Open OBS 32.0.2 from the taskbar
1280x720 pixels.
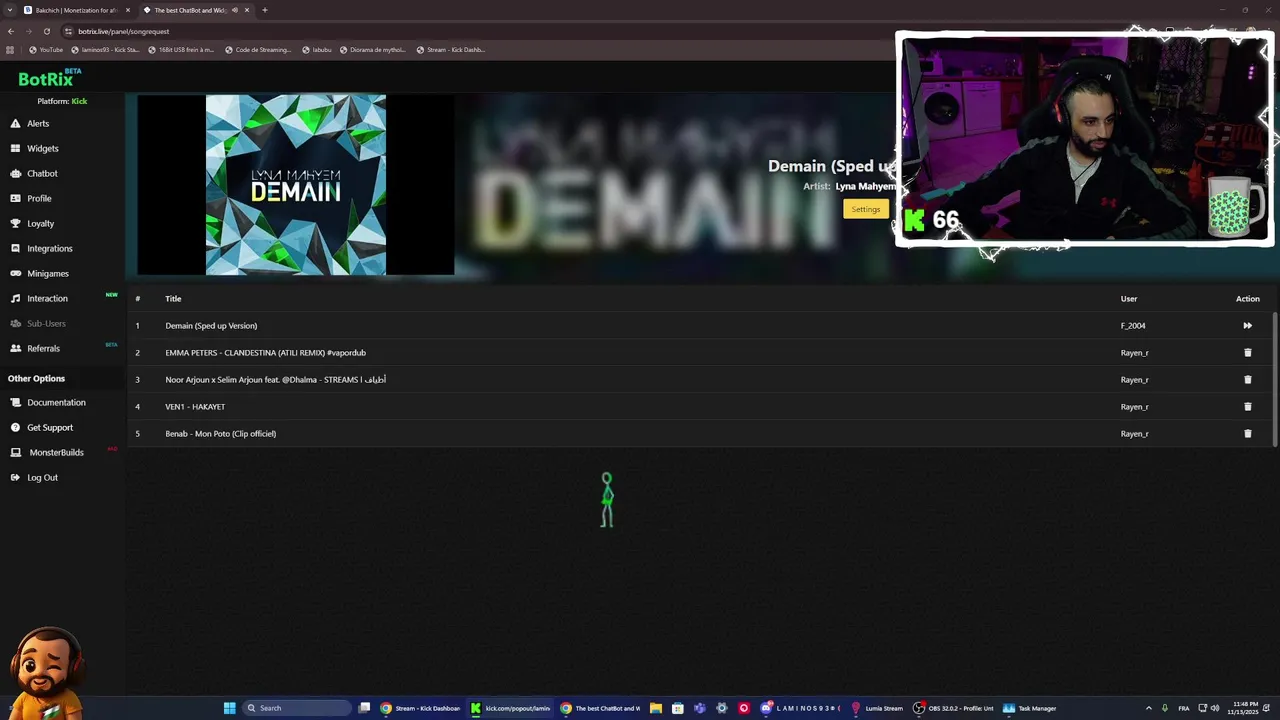[x=953, y=708]
